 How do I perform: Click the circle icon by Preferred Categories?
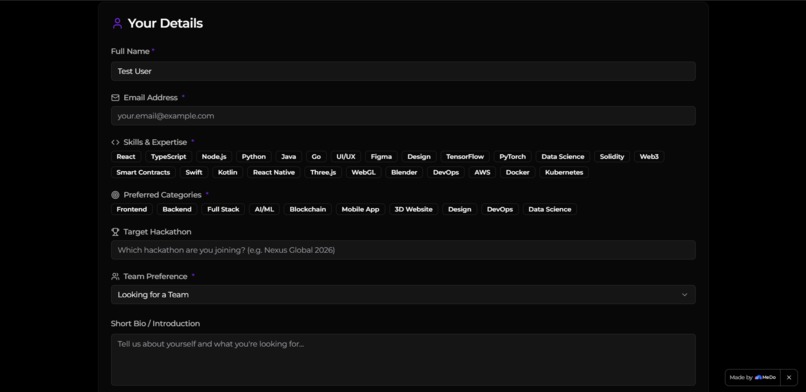(115, 195)
